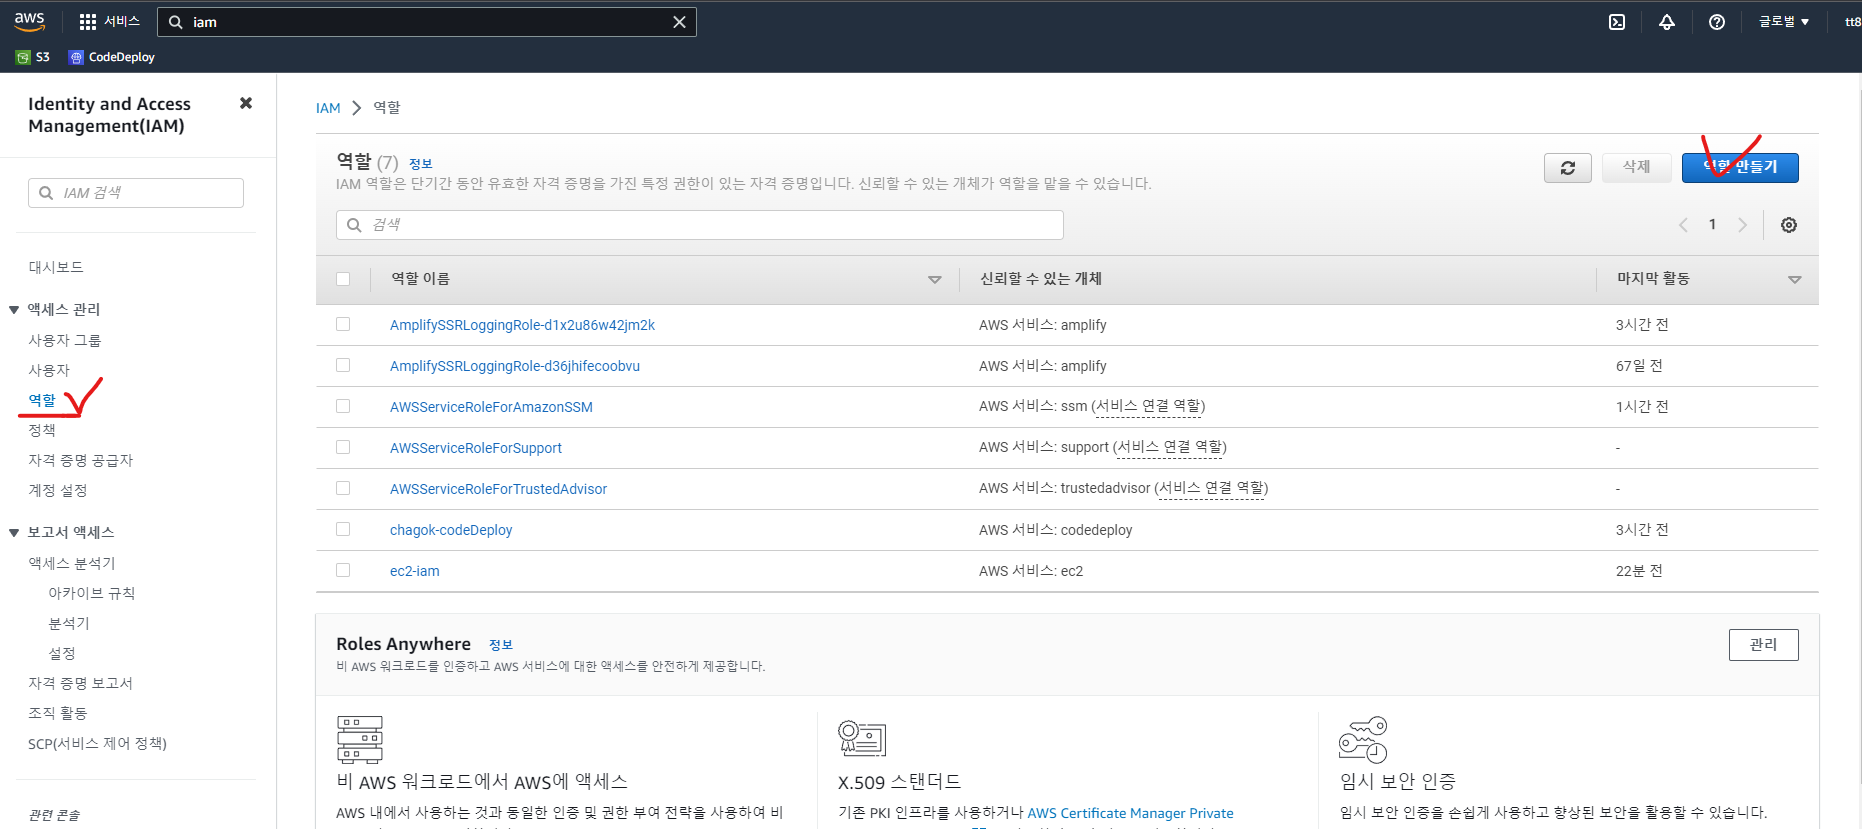1862x829 pixels.
Task: Open SCP(서비스 제어 정책) in the sidebar
Action: tap(98, 743)
